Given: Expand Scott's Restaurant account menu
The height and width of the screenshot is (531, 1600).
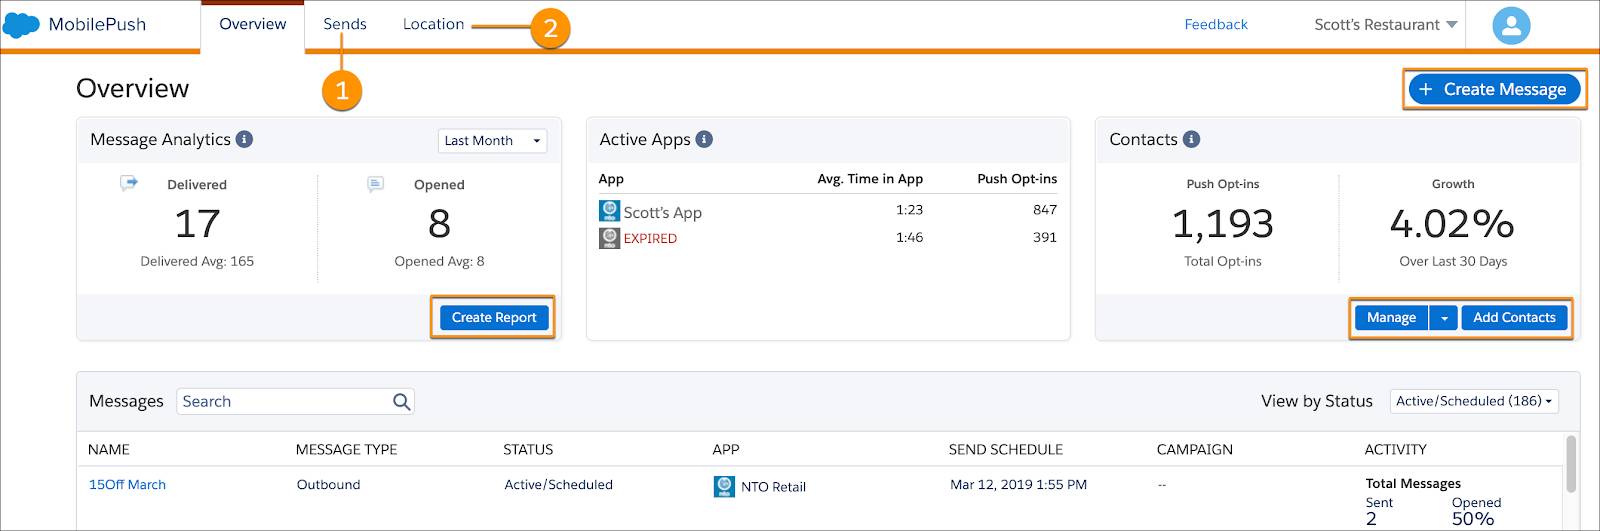Looking at the screenshot, I should point(1385,25).
